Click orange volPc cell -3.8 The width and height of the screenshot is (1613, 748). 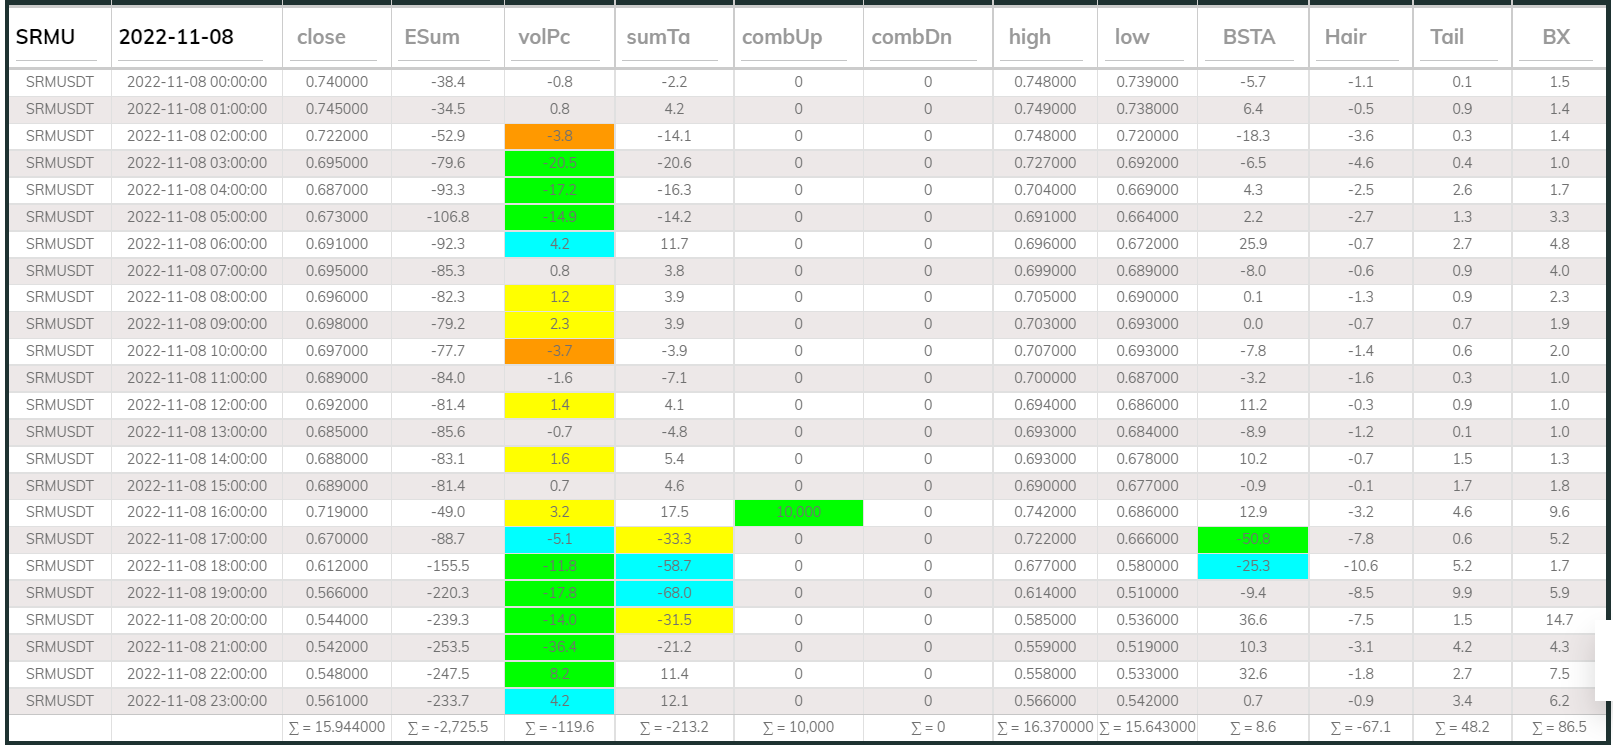coord(560,136)
